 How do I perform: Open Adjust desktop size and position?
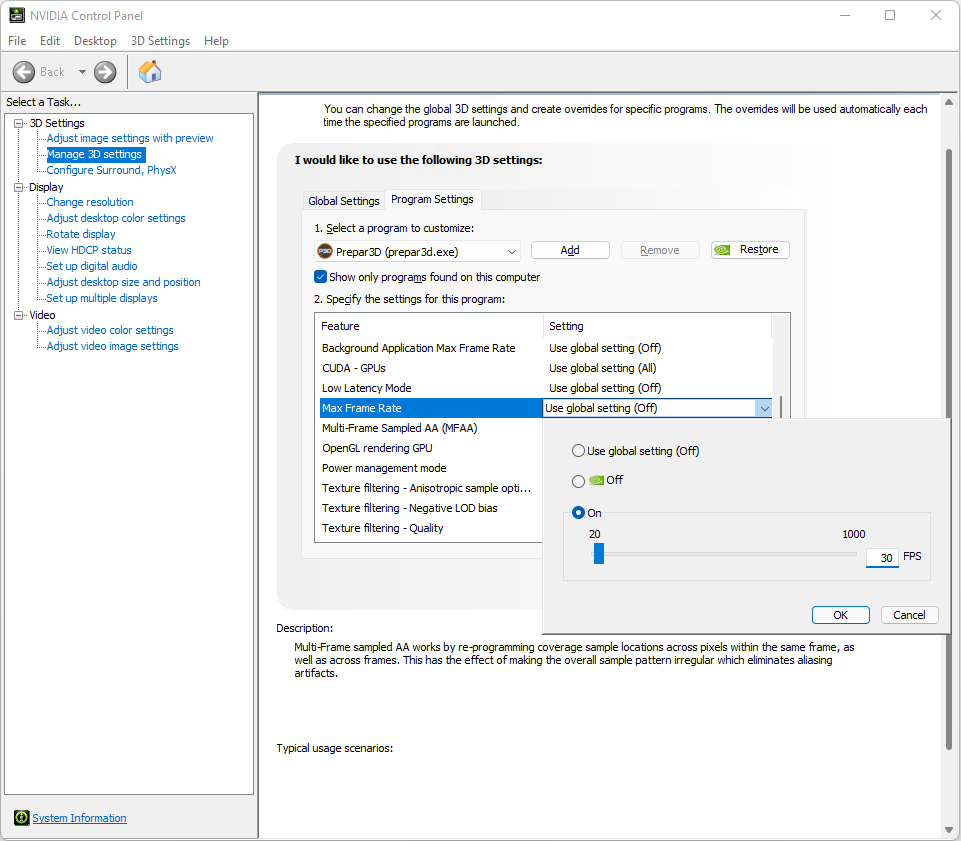123,281
